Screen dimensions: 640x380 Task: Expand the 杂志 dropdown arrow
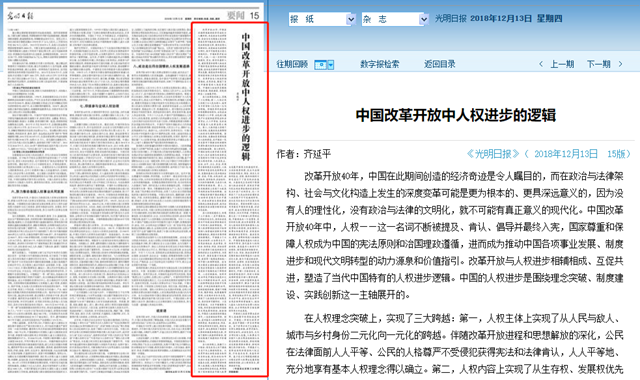pyautogui.click(x=424, y=19)
